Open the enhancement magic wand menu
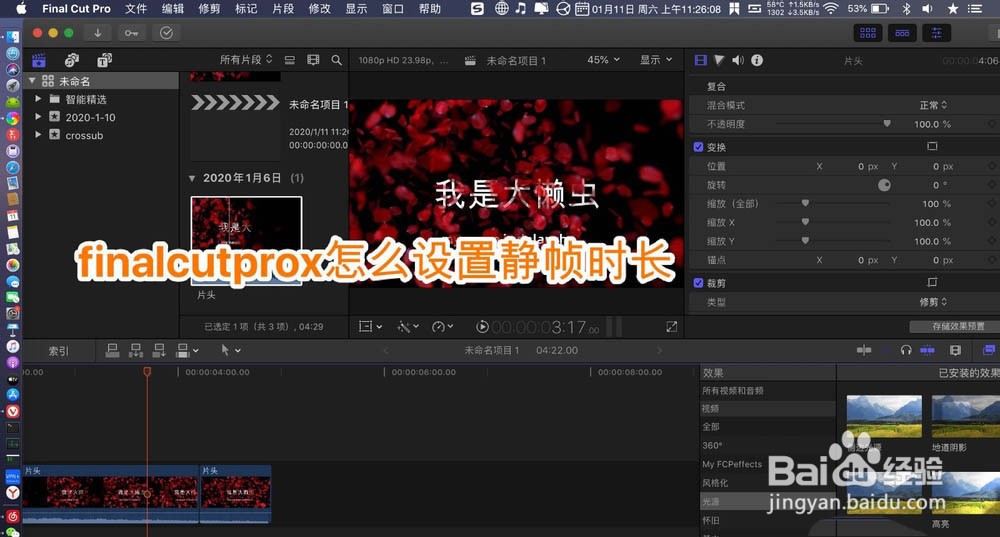Image resolution: width=1000 pixels, height=537 pixels. click(x=408, y=327)
